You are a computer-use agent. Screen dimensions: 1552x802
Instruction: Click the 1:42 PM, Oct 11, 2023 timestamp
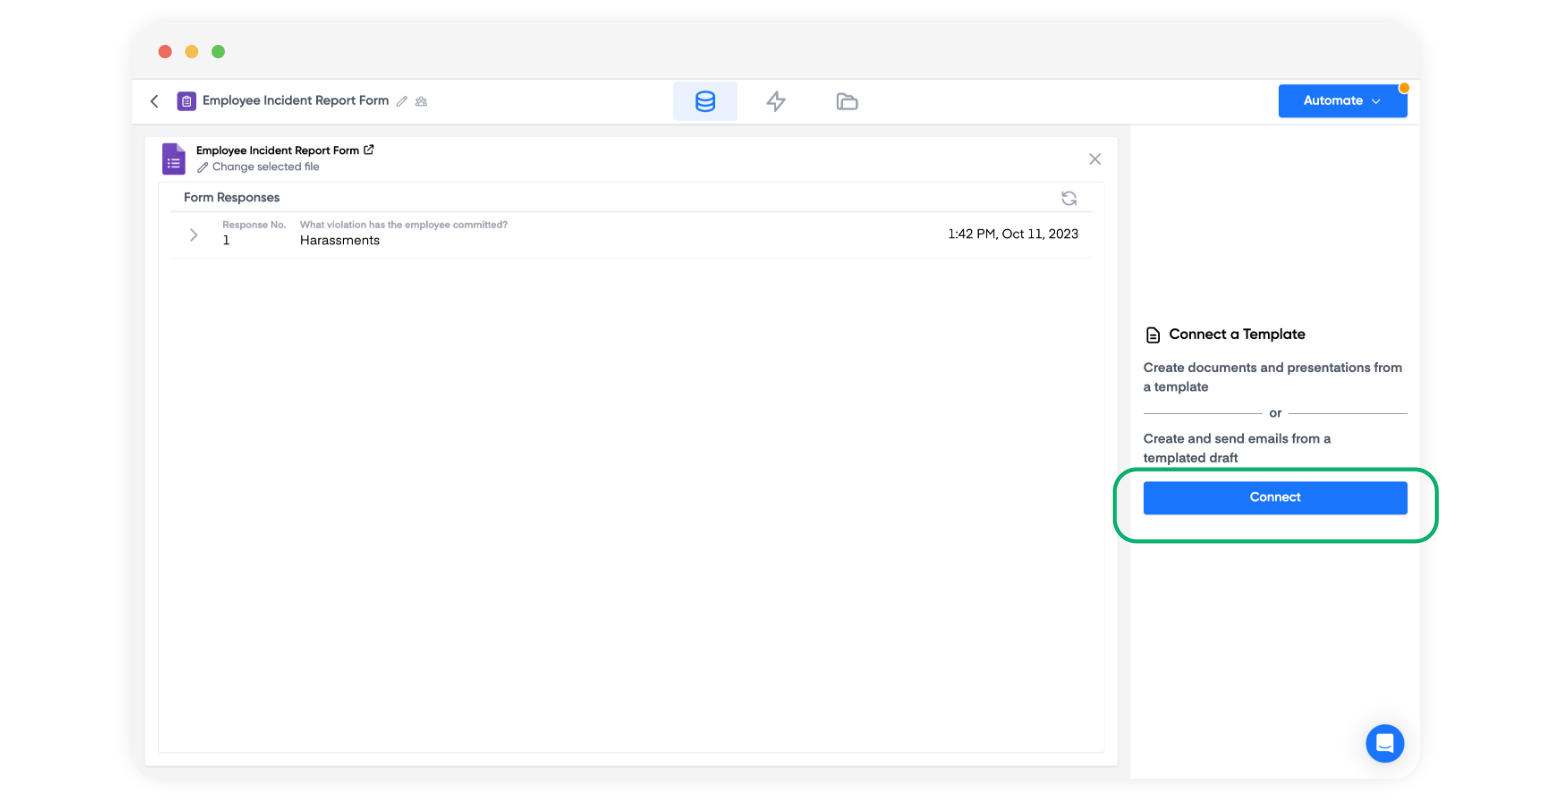click(x=1013, y=234)
